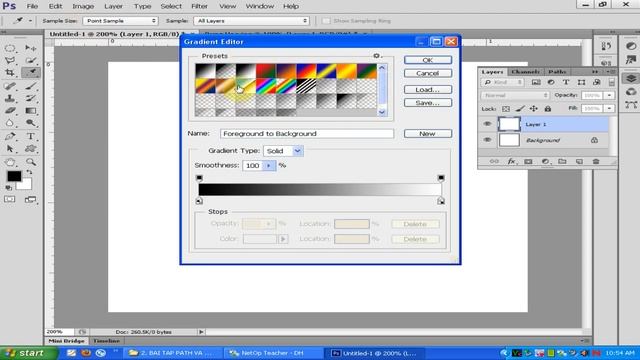Hide the Background layer eye icon

(487, 140)
